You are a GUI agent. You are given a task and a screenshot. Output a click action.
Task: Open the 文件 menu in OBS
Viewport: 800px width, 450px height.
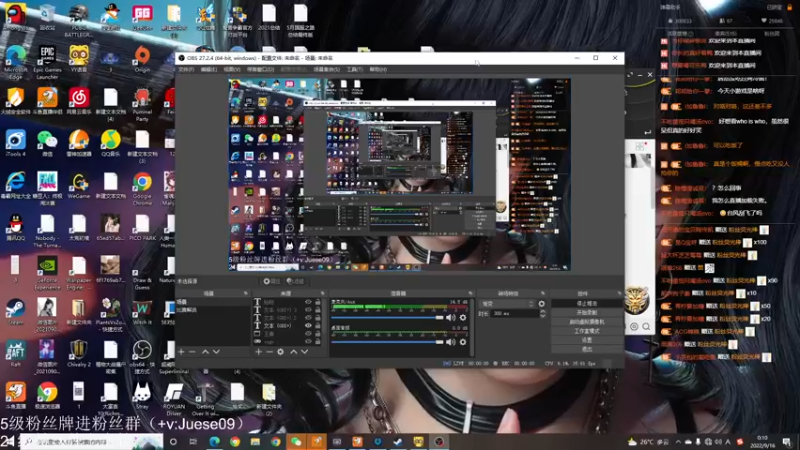pos(186,69)
